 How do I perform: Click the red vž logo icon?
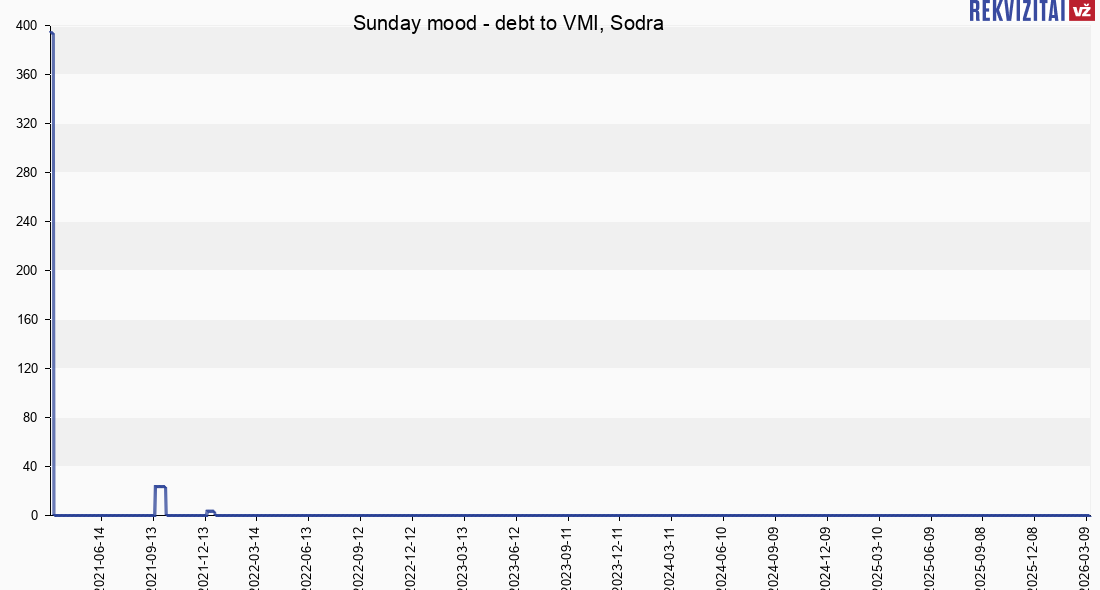(x=1081, y=10)
